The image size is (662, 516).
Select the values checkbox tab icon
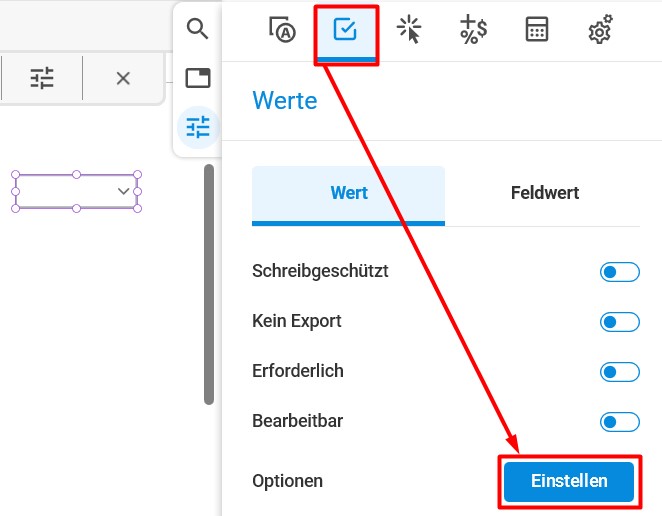click(x=345, y=30)
